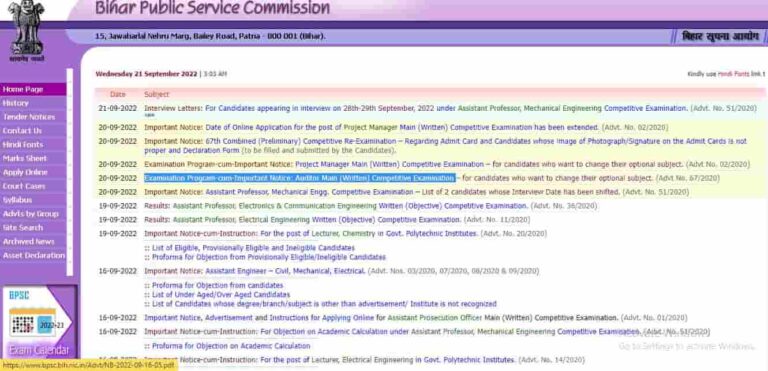
Task: Click the Hindi commission name heading
Action: point(720,37)
